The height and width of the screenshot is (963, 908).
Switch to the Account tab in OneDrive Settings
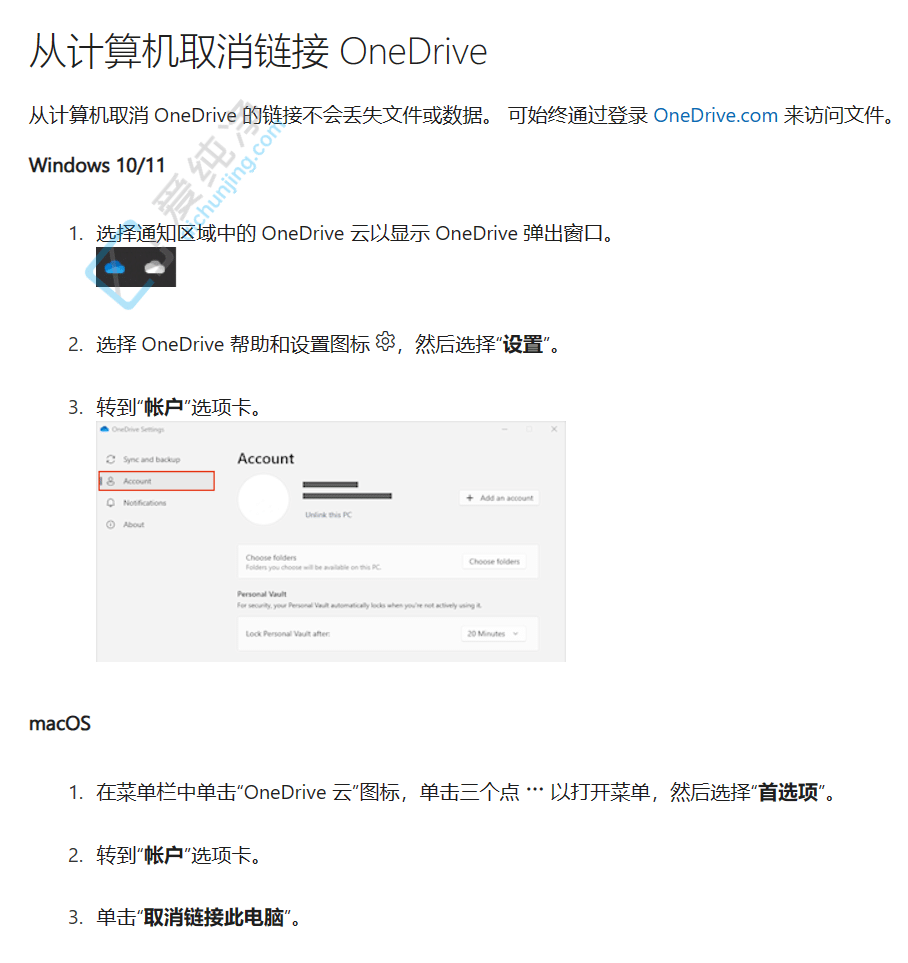(138, 481)
